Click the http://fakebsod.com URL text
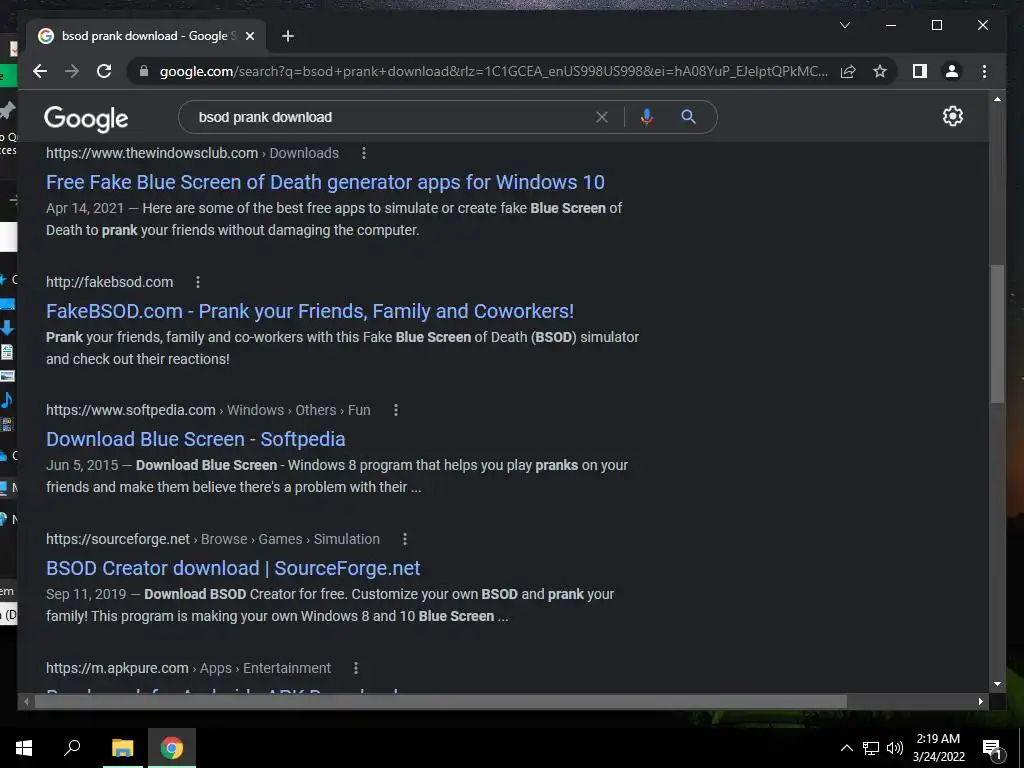Image resolution: width=1024 pixels, height=768 pixels. (x=110, y=282)
